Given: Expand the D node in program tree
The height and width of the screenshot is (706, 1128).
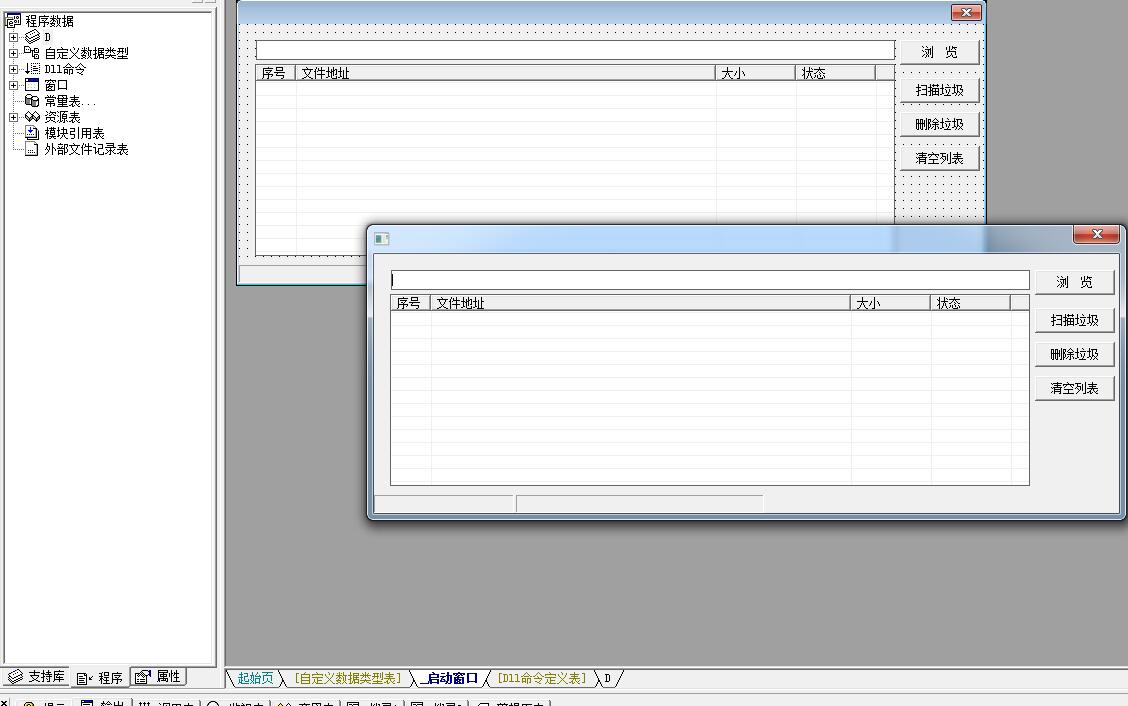Looking at the screenshot, I should 13,37.
